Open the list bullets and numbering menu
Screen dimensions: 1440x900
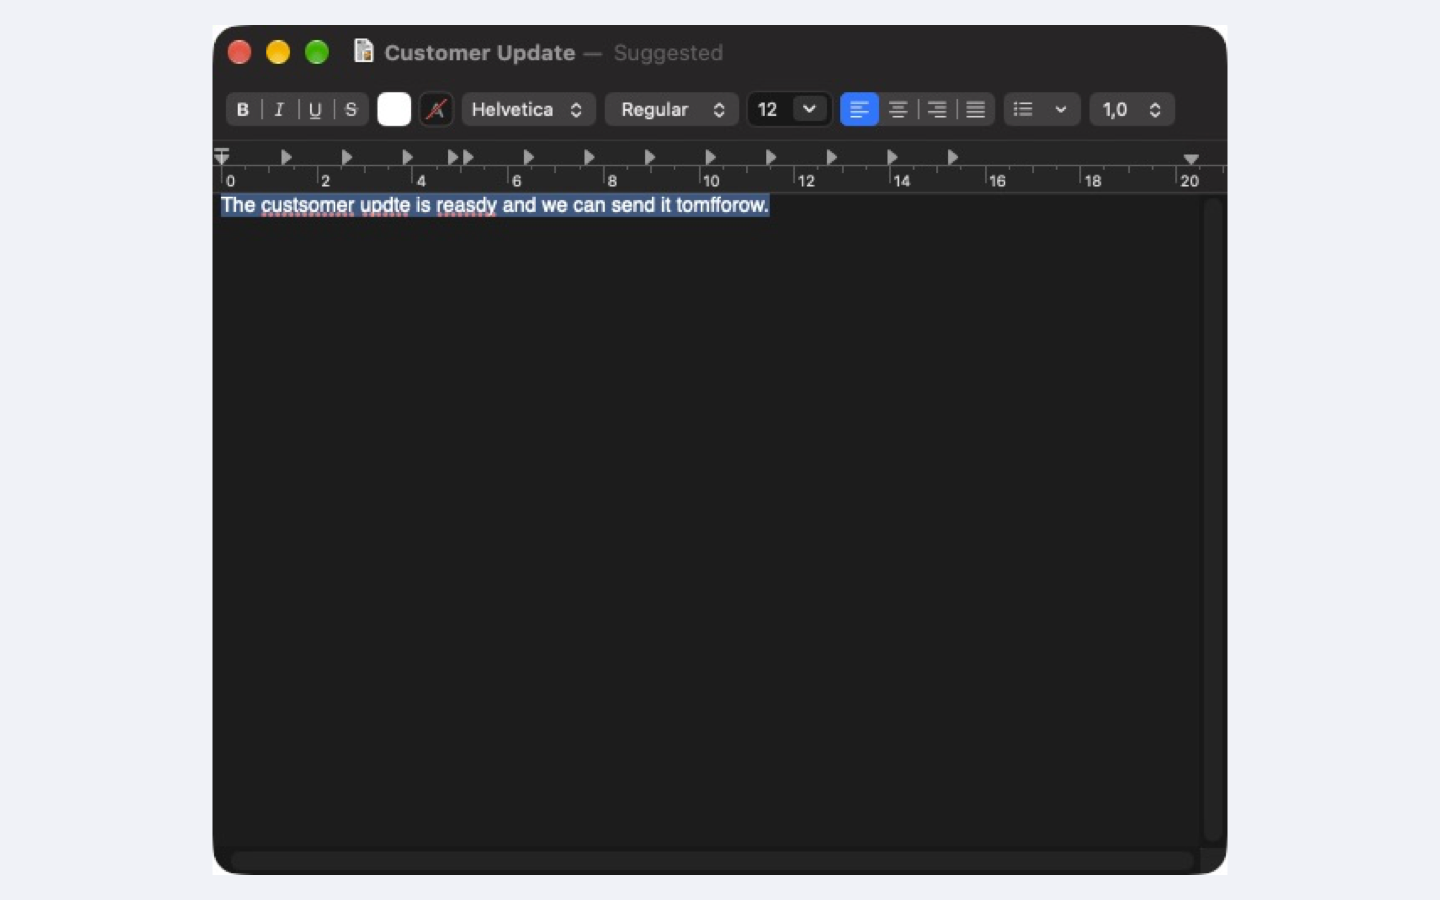tap(1041, 110)
